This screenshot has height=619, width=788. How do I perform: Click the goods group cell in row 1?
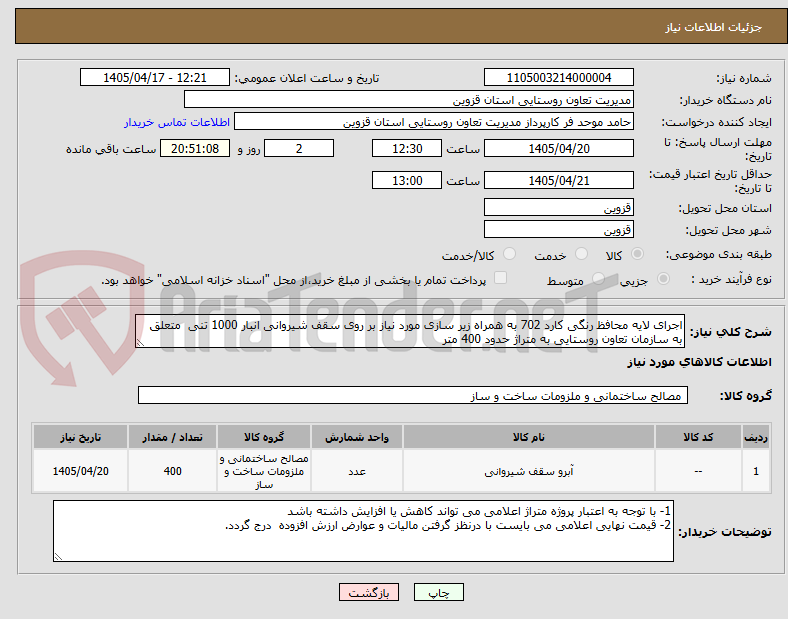coord(264,471)
